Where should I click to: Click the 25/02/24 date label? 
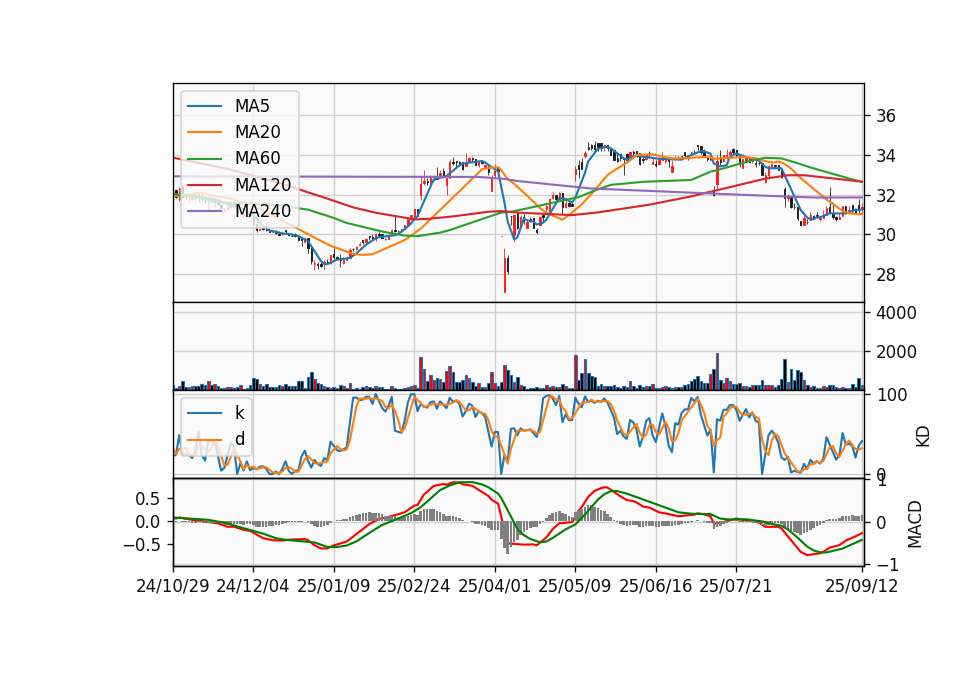click(414, 586)
